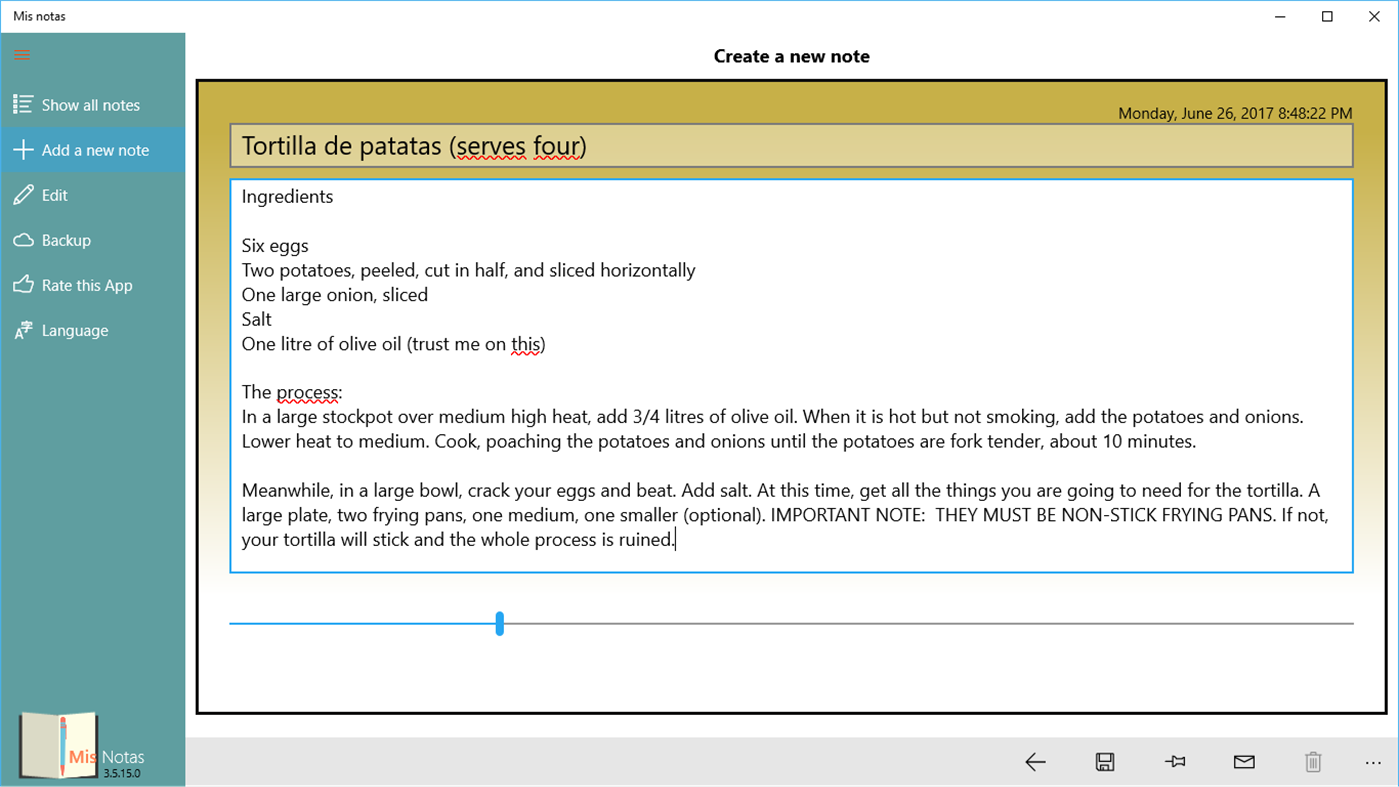Viewport: 1399px width, 787px height.
Task: Click the Tortilla de patatas title field
Action: [790, 145]
